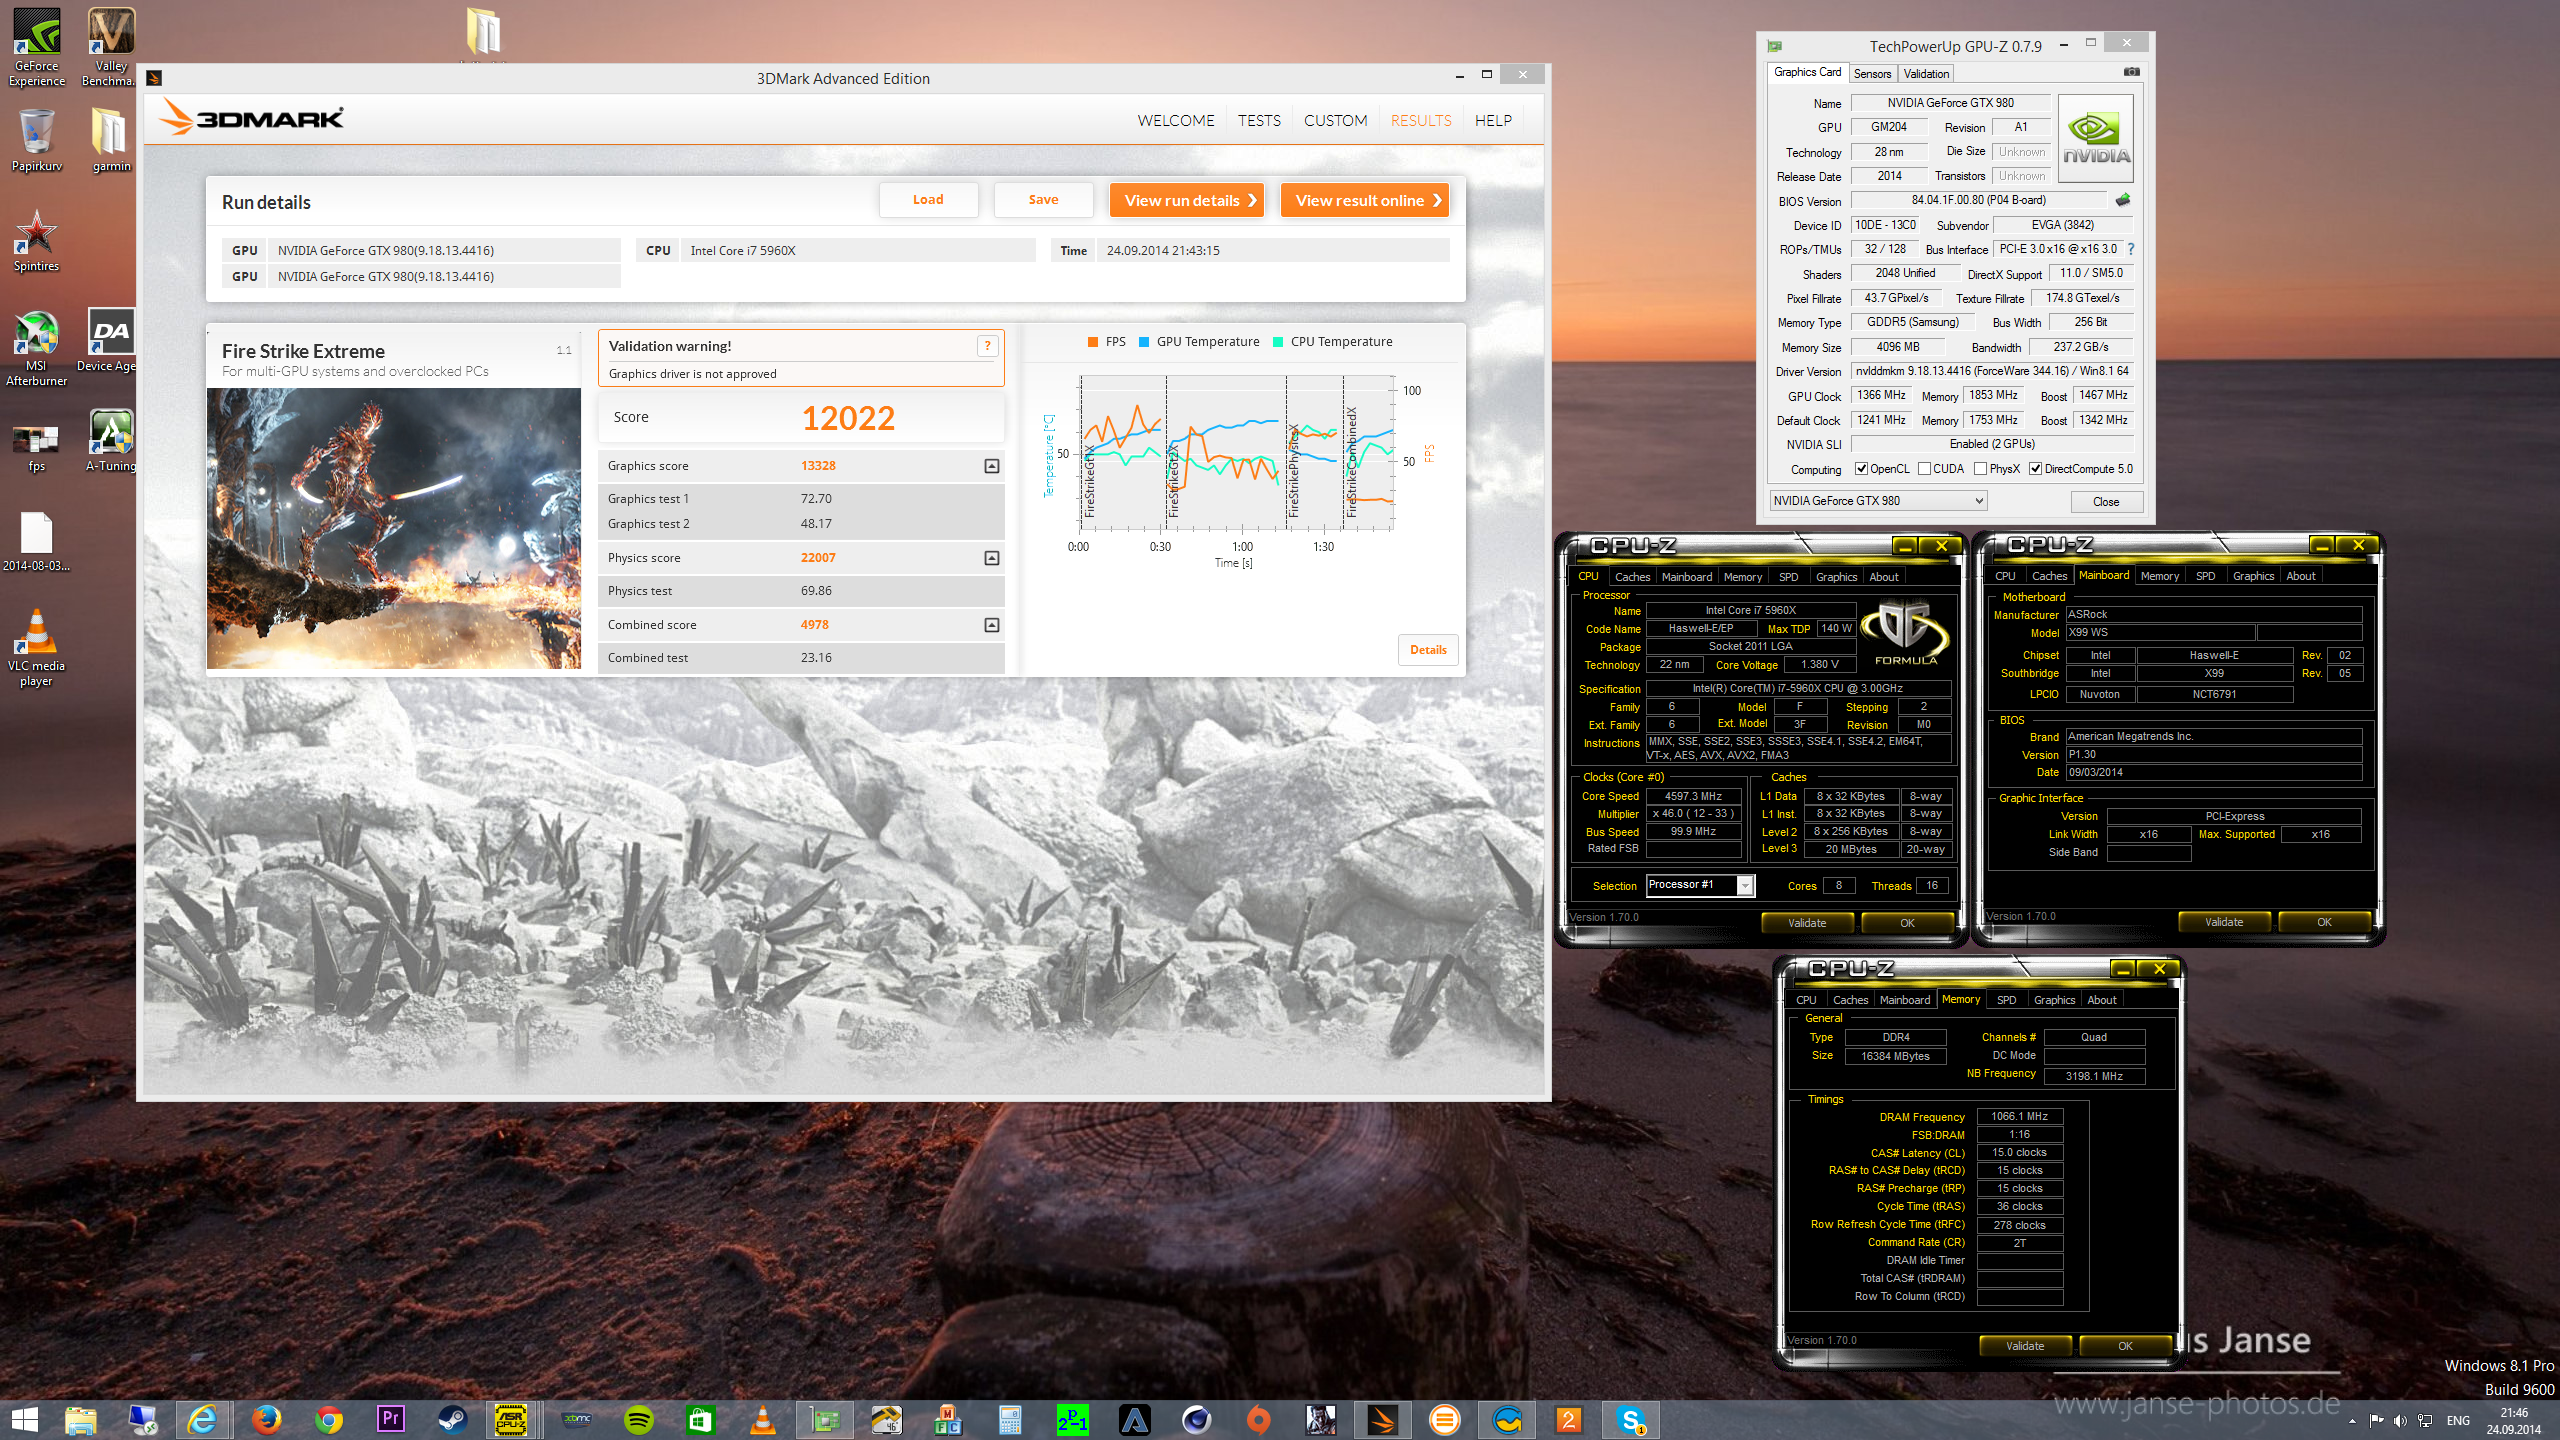Click OK in the CPU-Z Memory window
The width and height of the screenshot is (2560, 1440).
pos(2125,1346)
